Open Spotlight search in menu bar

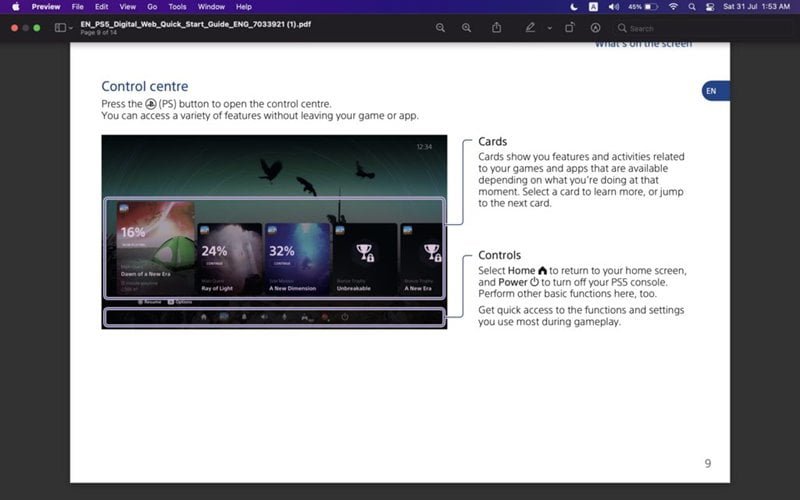[x=692, y=7]
